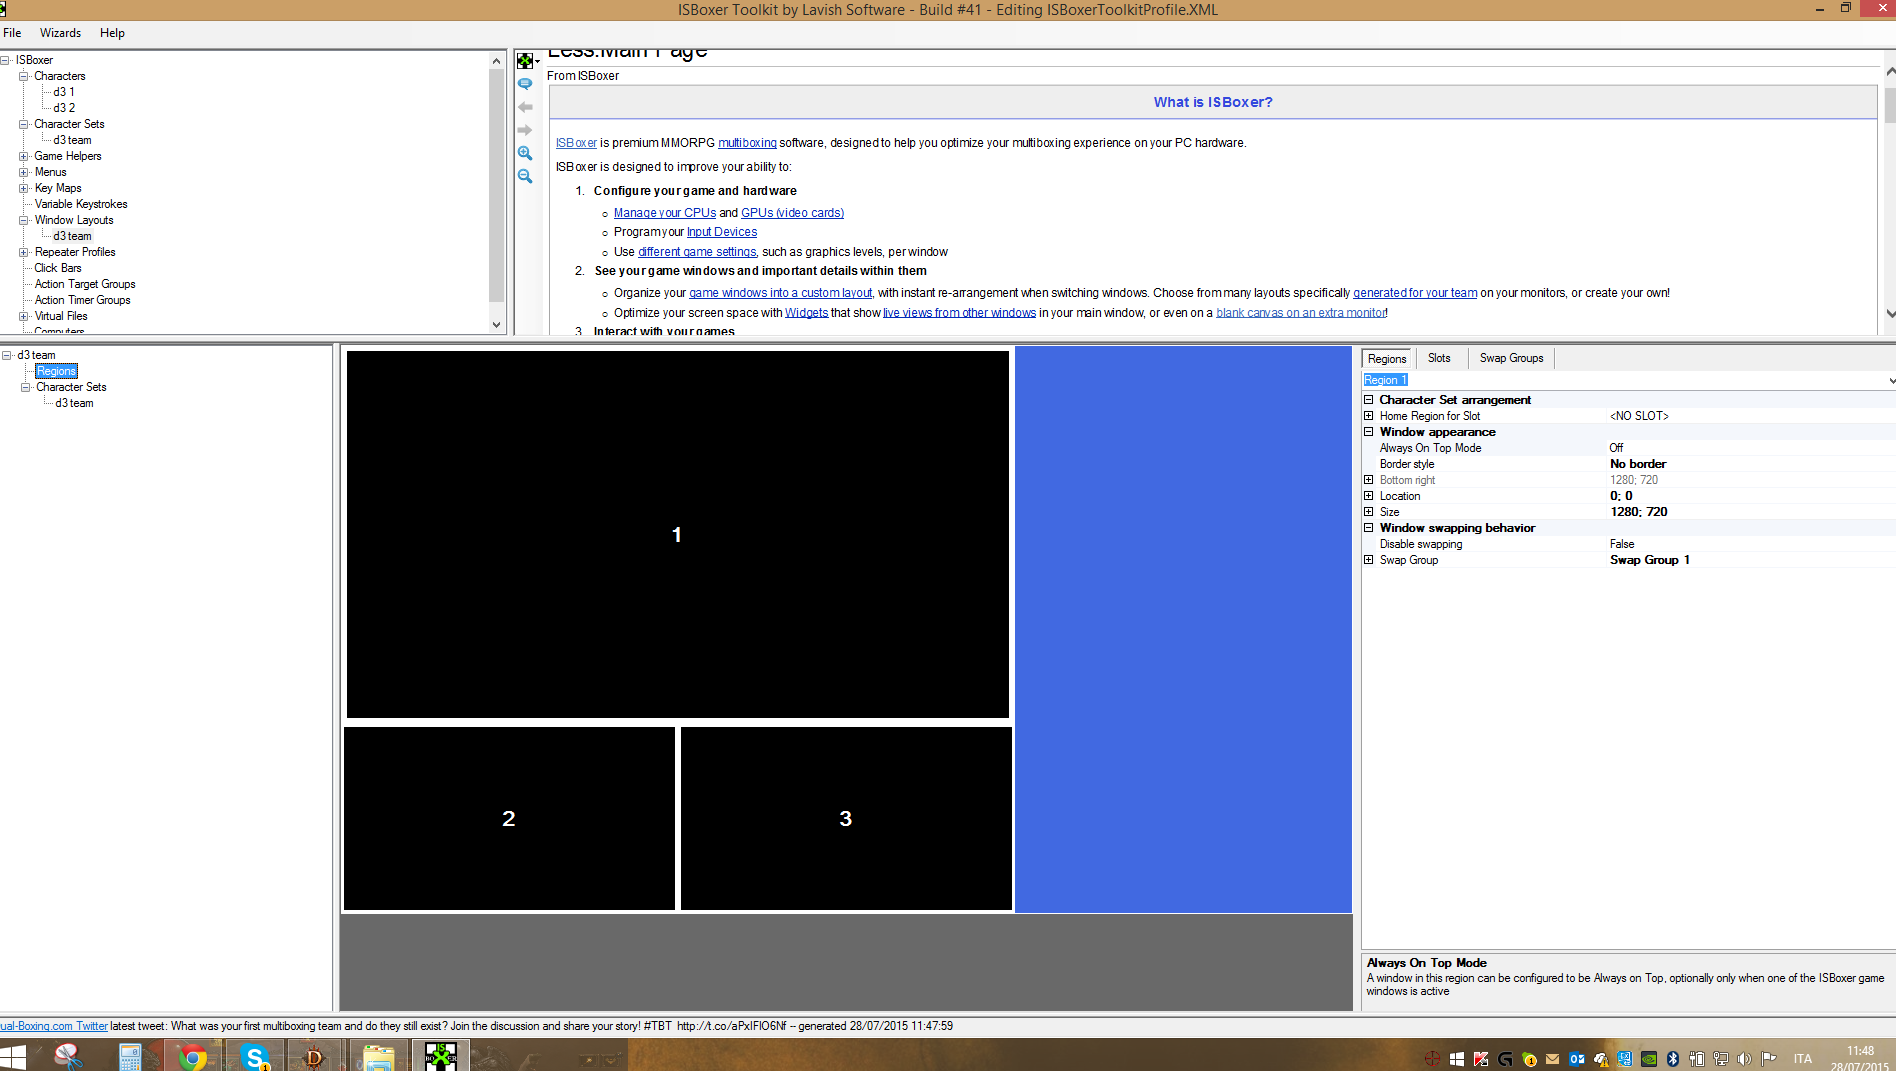Switch to the Swap Groups tab

pyautogui.click(x=1511, y=358)
